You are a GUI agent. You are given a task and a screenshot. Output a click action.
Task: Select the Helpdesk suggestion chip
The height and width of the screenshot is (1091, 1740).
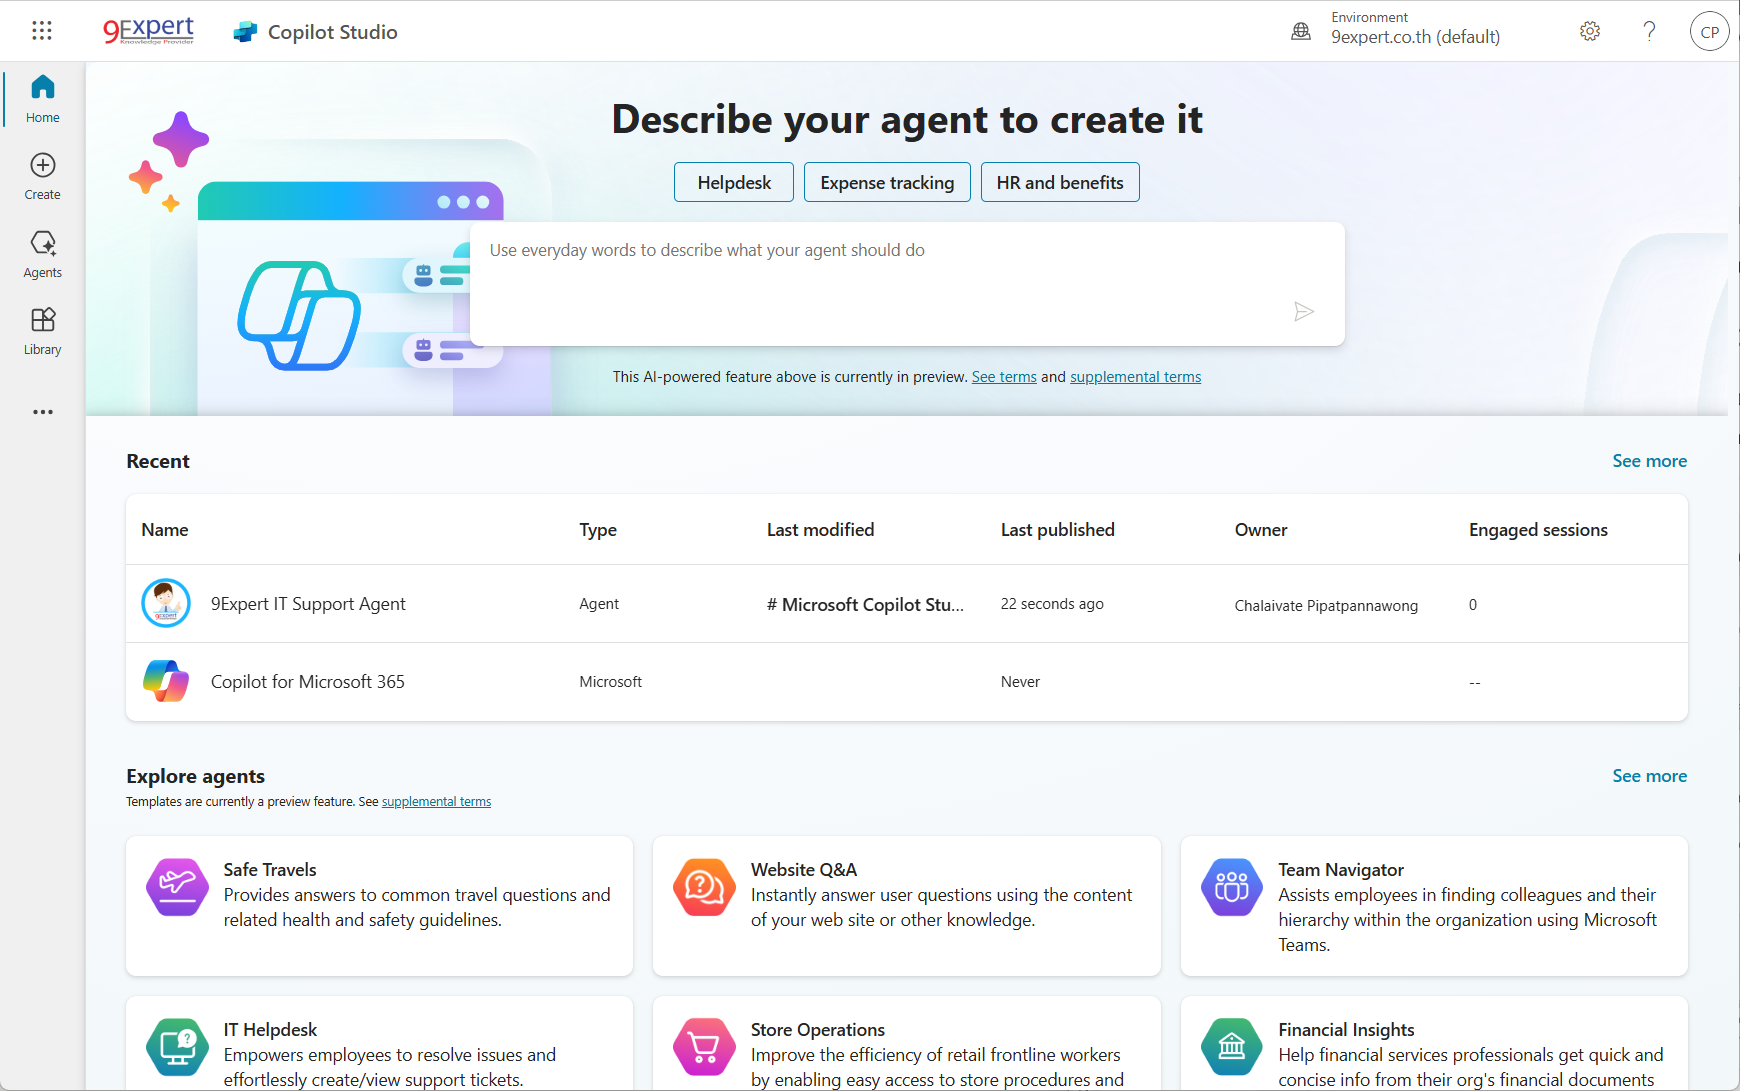point(733,182)
